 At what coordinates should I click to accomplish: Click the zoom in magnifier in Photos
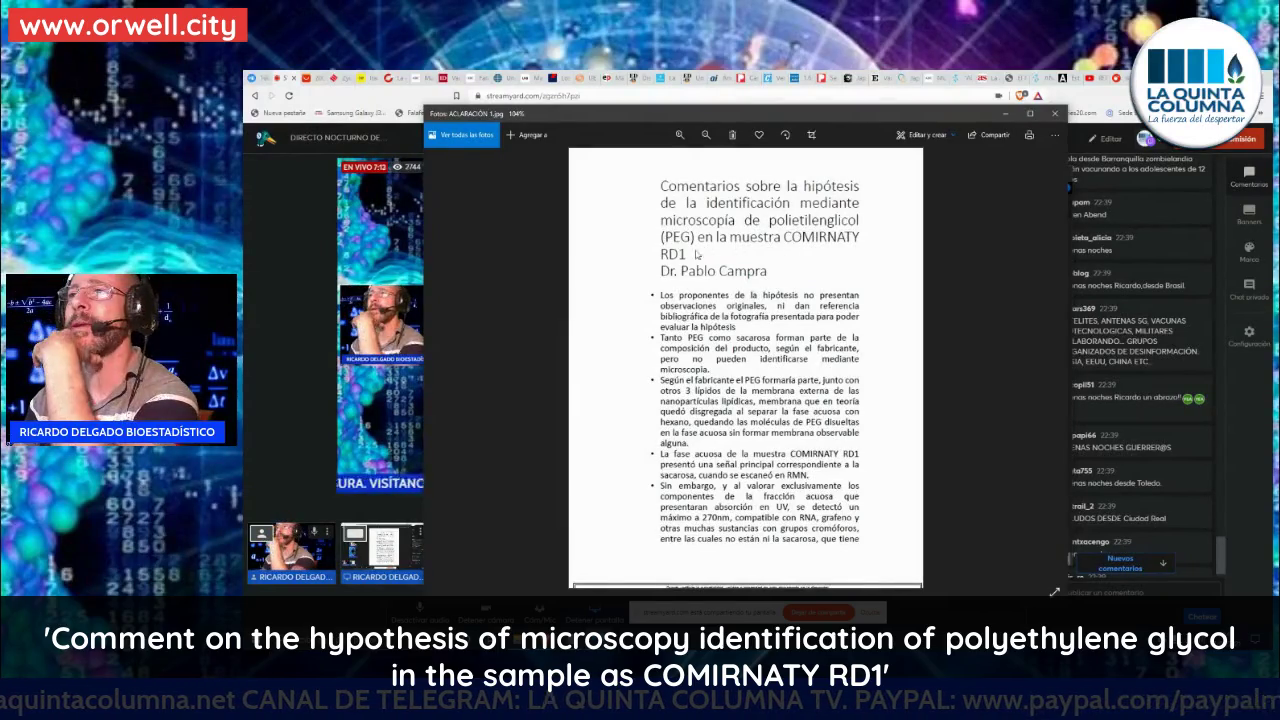(x=680, y=135)
